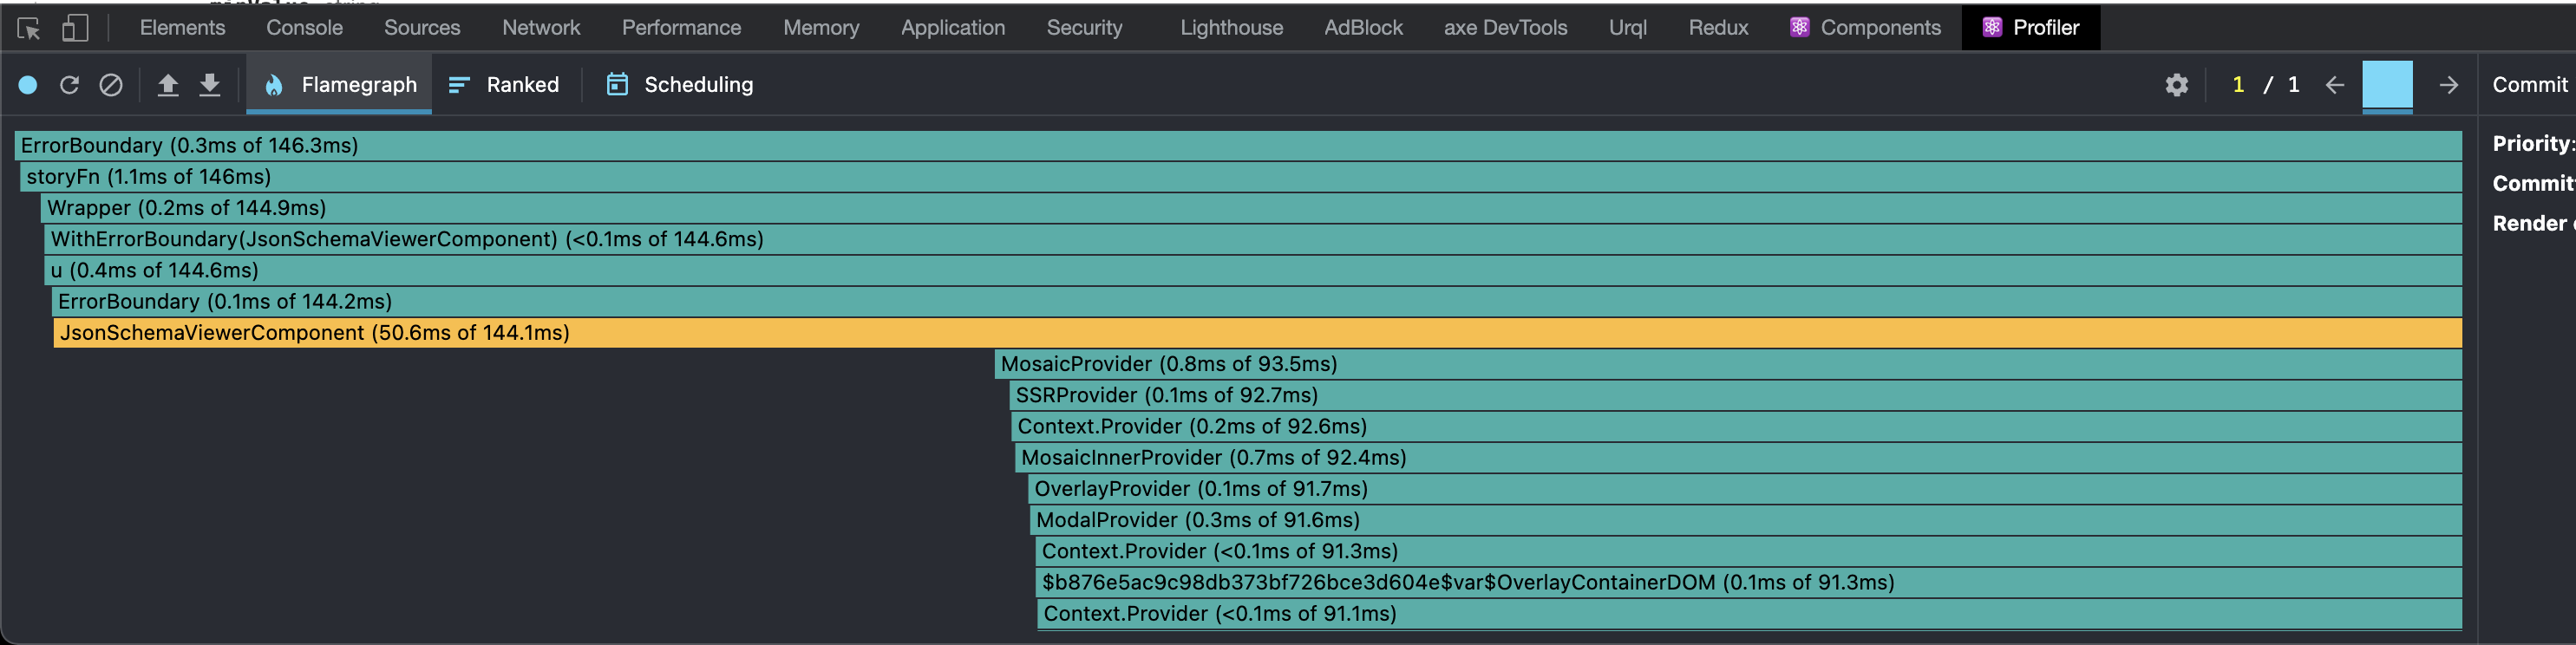Open the Lighthouse panel
The width and height of the screenshot is (2576, 645).
[1231, 28]
